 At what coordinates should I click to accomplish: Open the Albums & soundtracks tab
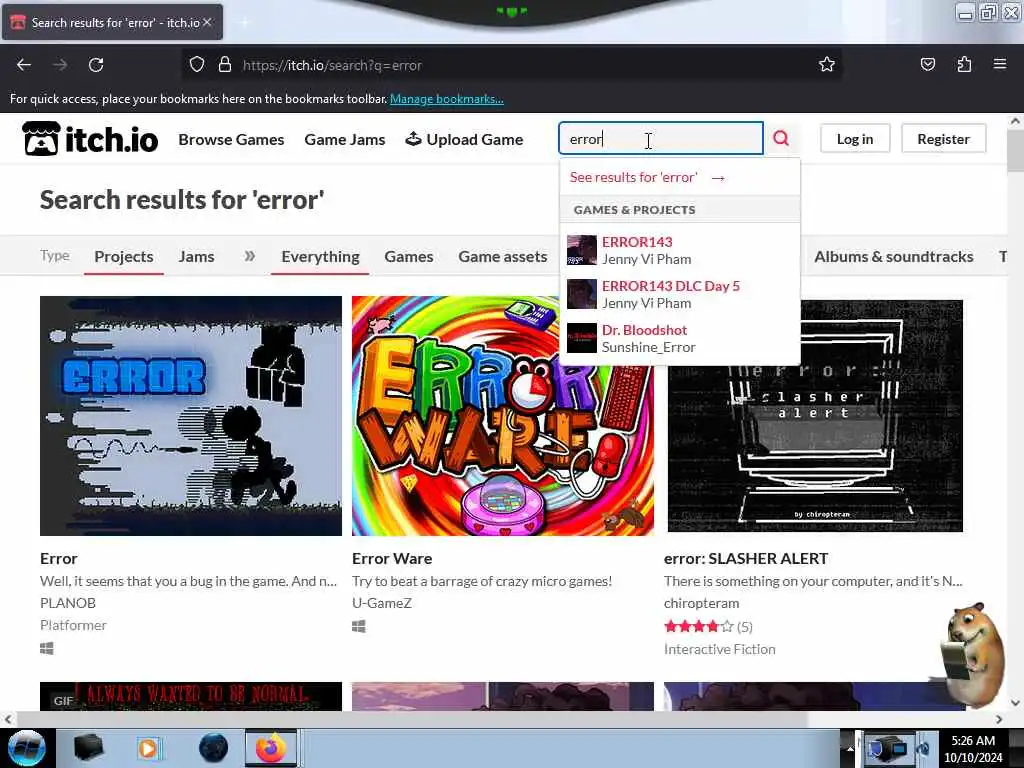tap(893, 257)
